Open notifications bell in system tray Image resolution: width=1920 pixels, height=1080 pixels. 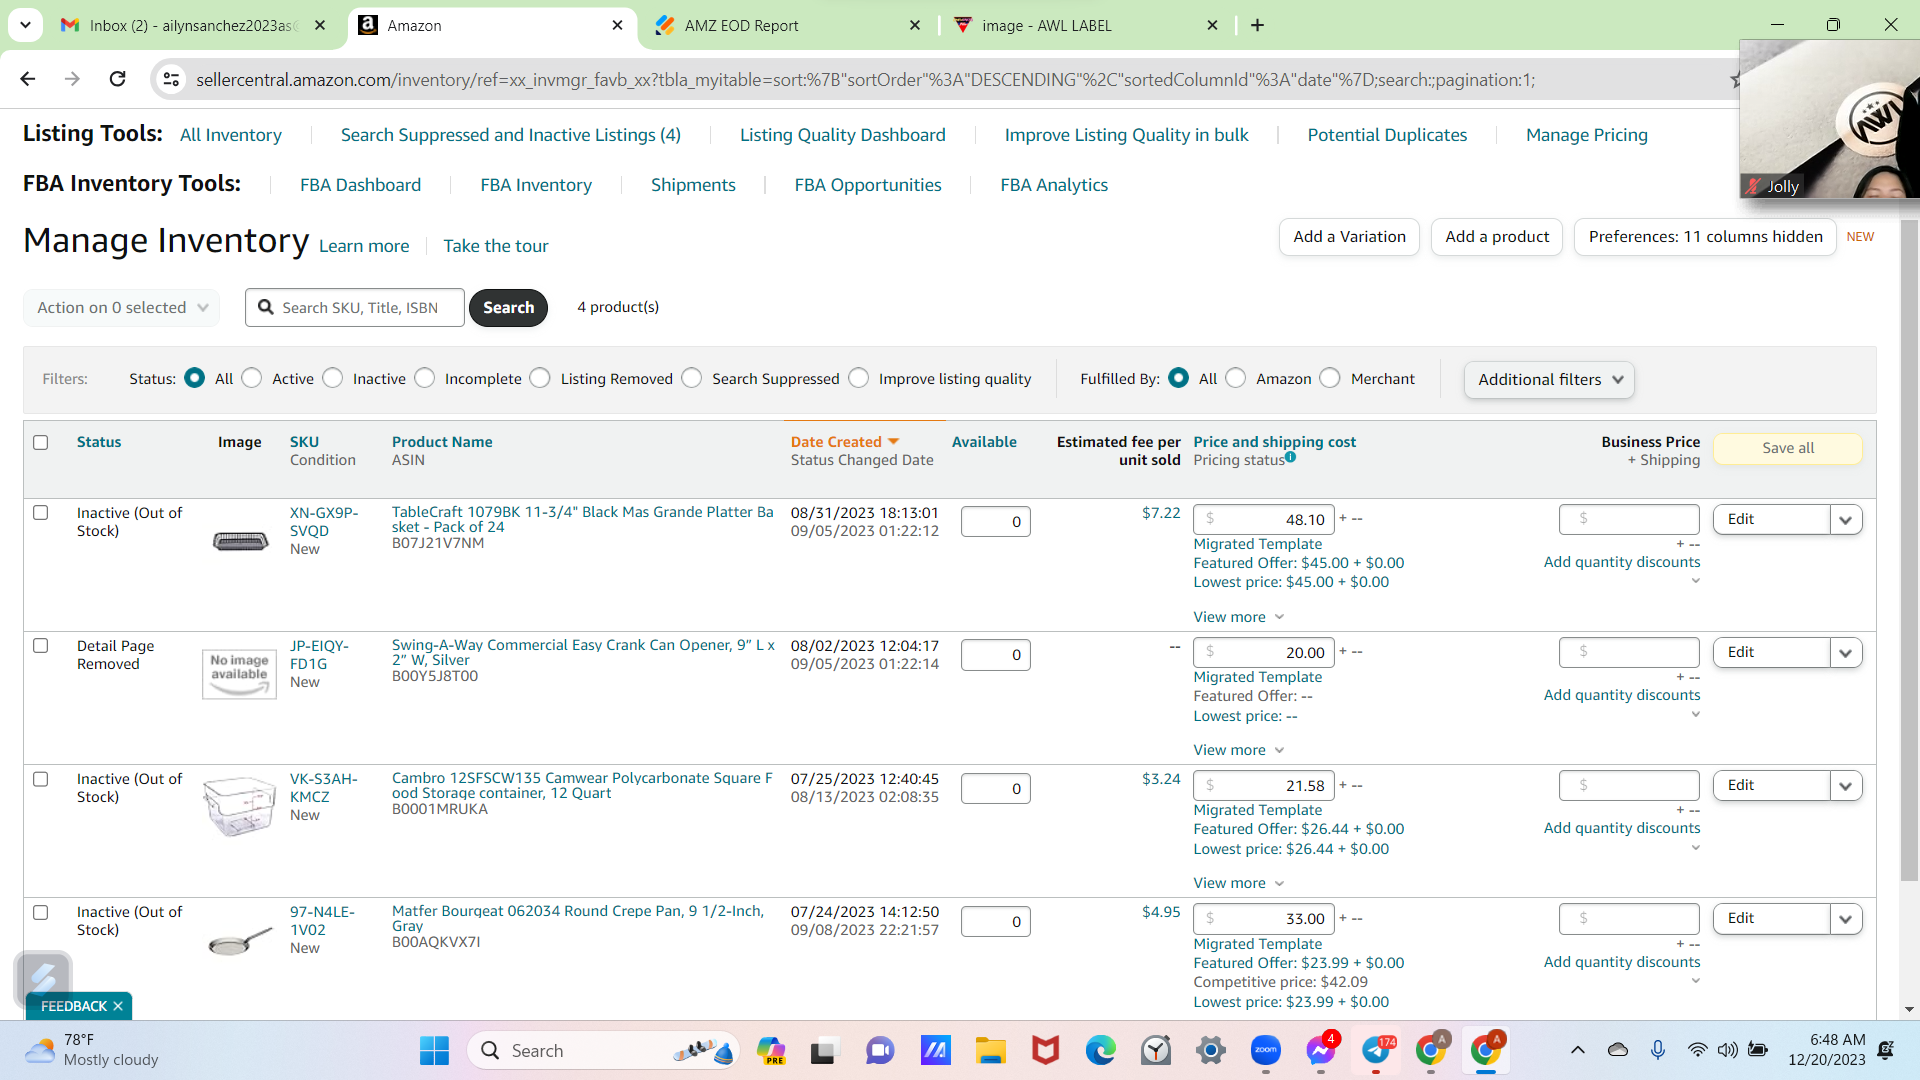tap(1886, 1050)
